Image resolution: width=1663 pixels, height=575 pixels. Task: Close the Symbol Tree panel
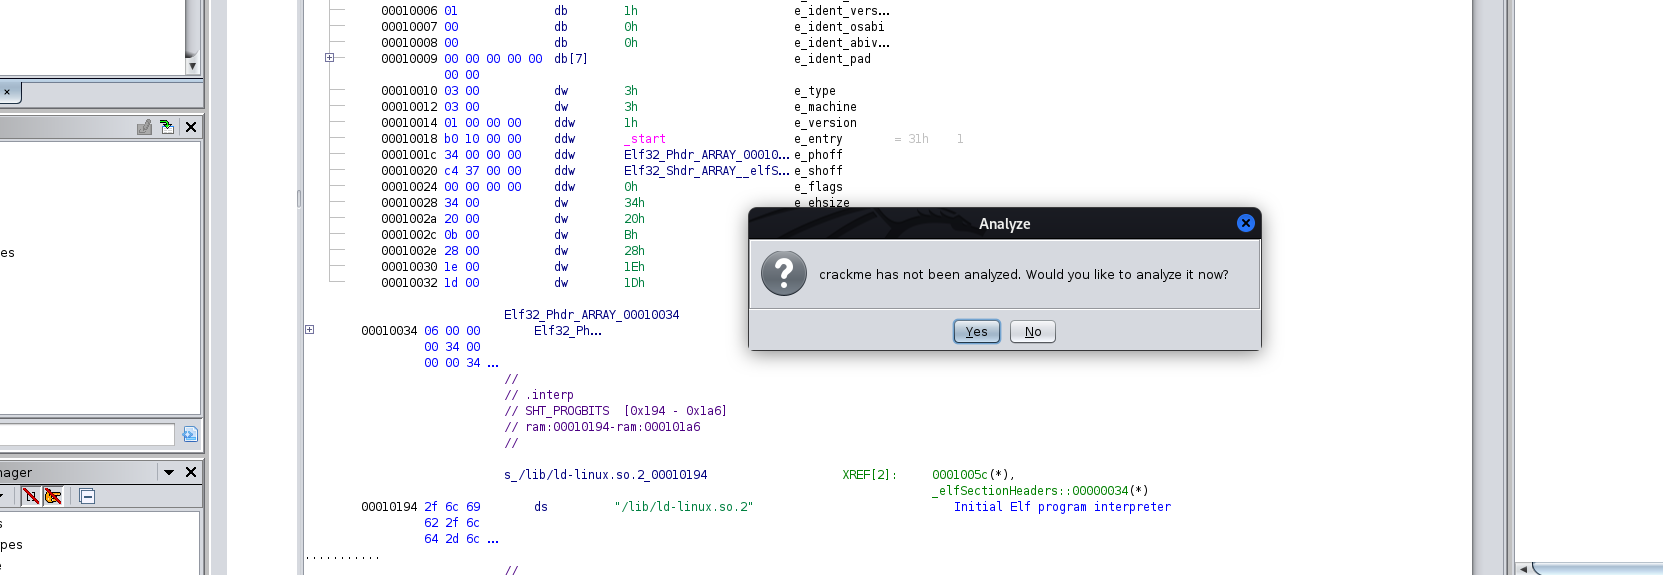[191, 127]
